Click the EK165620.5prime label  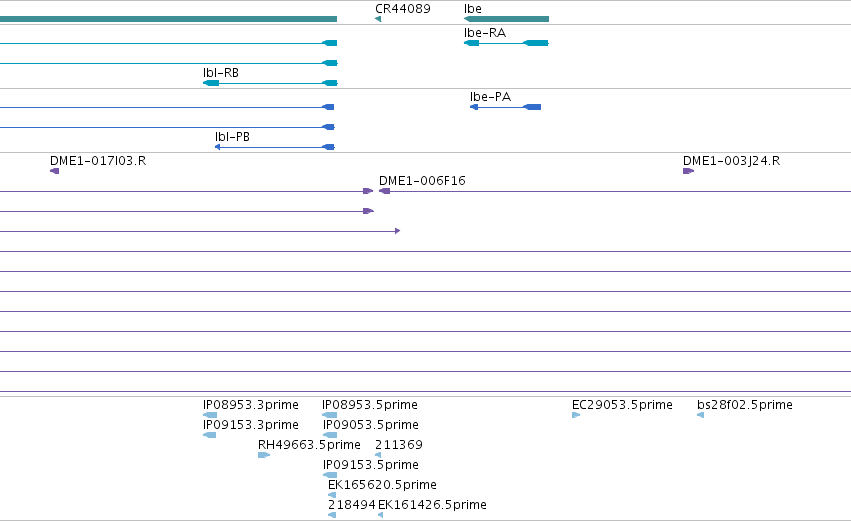point(383,485)
